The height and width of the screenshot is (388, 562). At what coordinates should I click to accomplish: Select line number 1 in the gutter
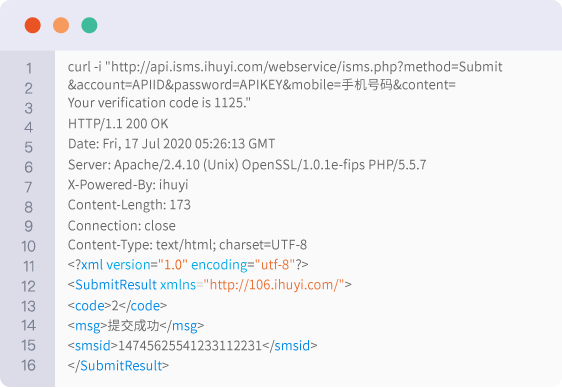(29, 68)
